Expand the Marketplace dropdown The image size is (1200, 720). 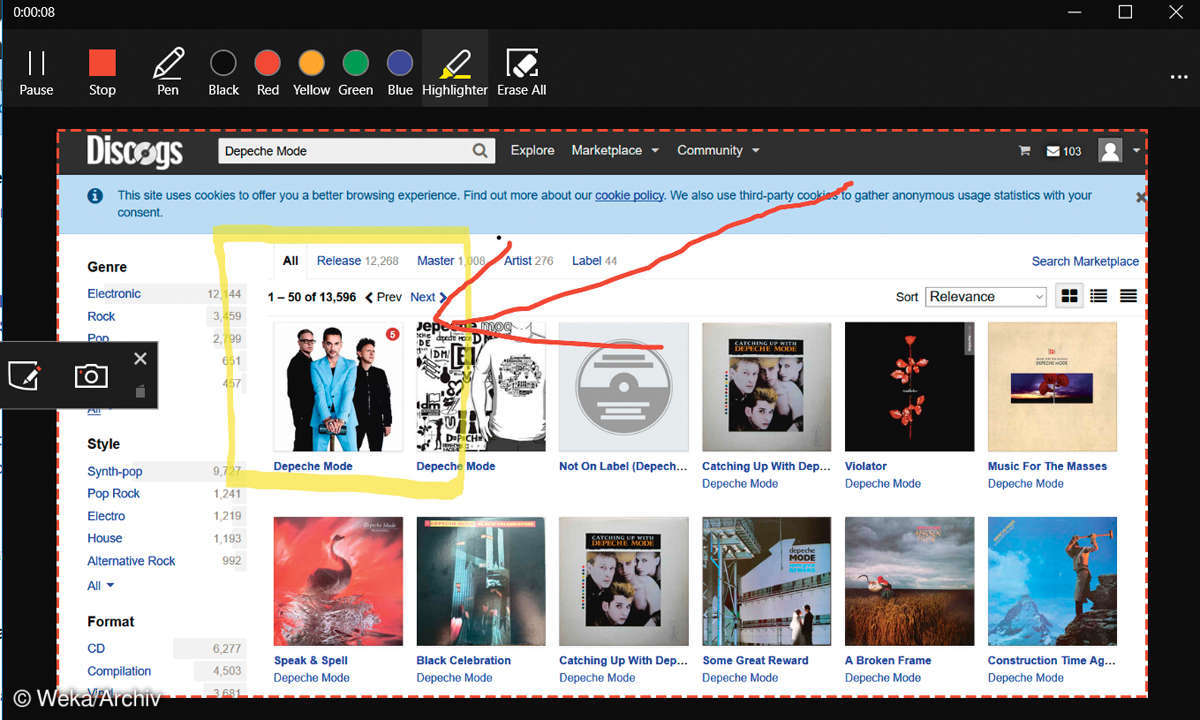(615, 150)
